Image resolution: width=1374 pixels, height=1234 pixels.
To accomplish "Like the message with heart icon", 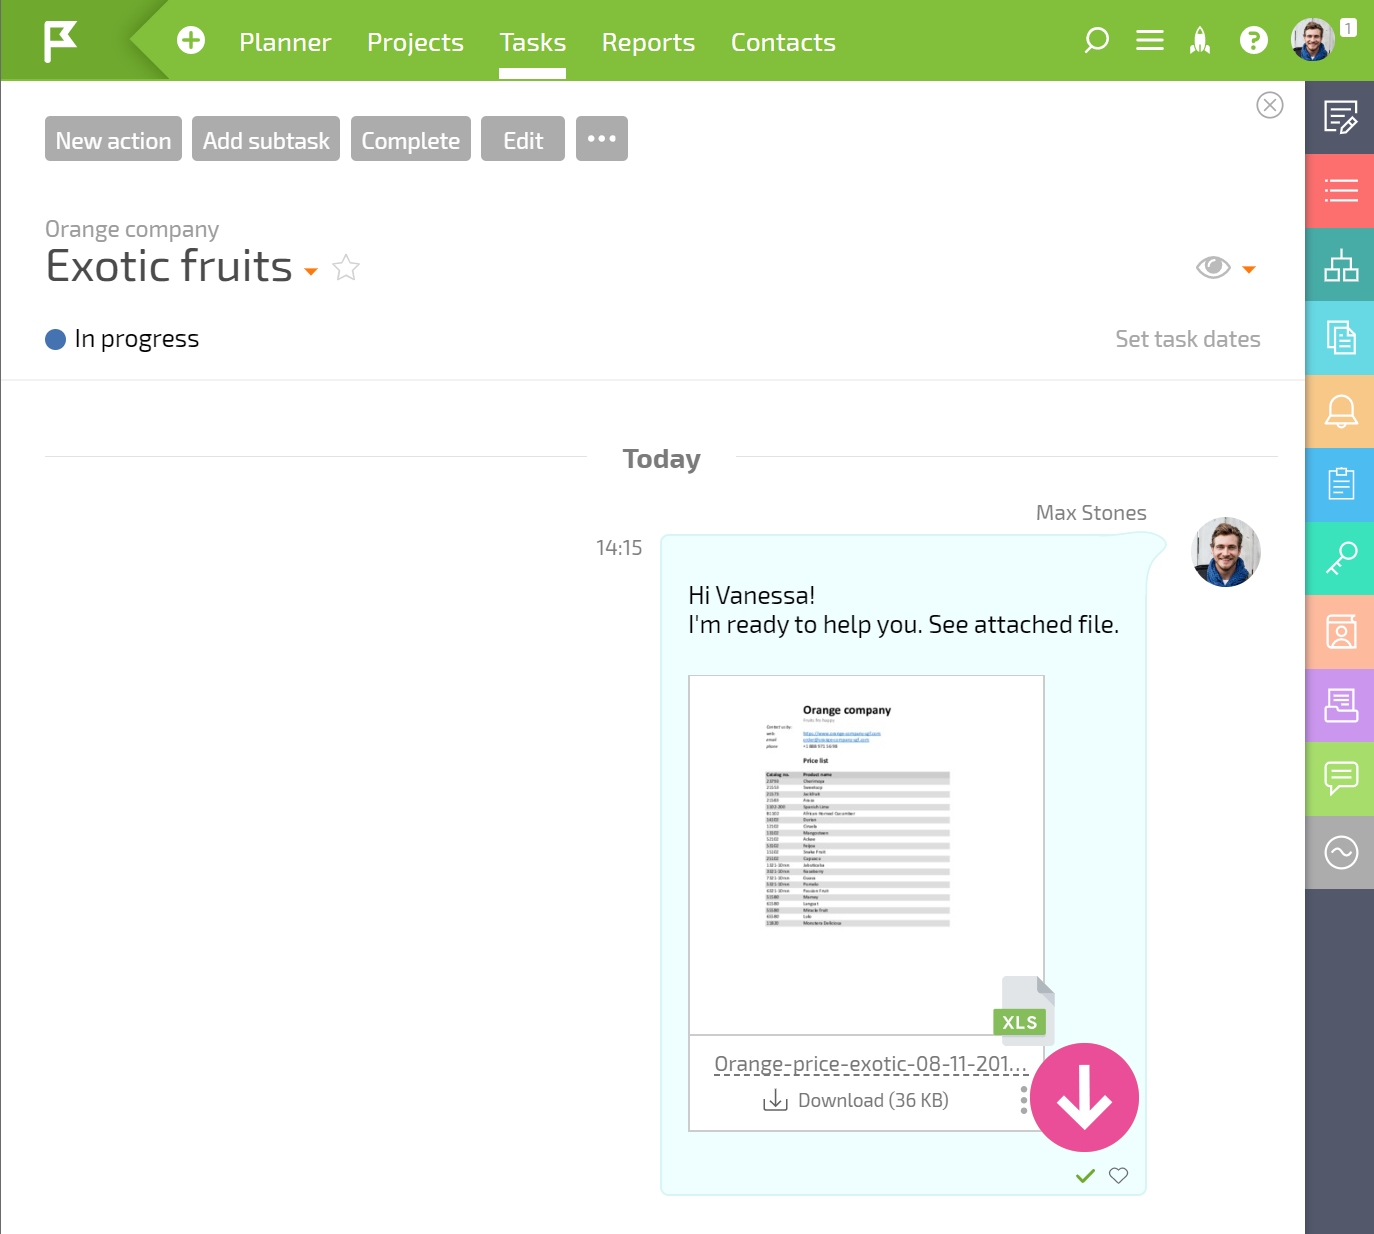I will [1119, 1175].
